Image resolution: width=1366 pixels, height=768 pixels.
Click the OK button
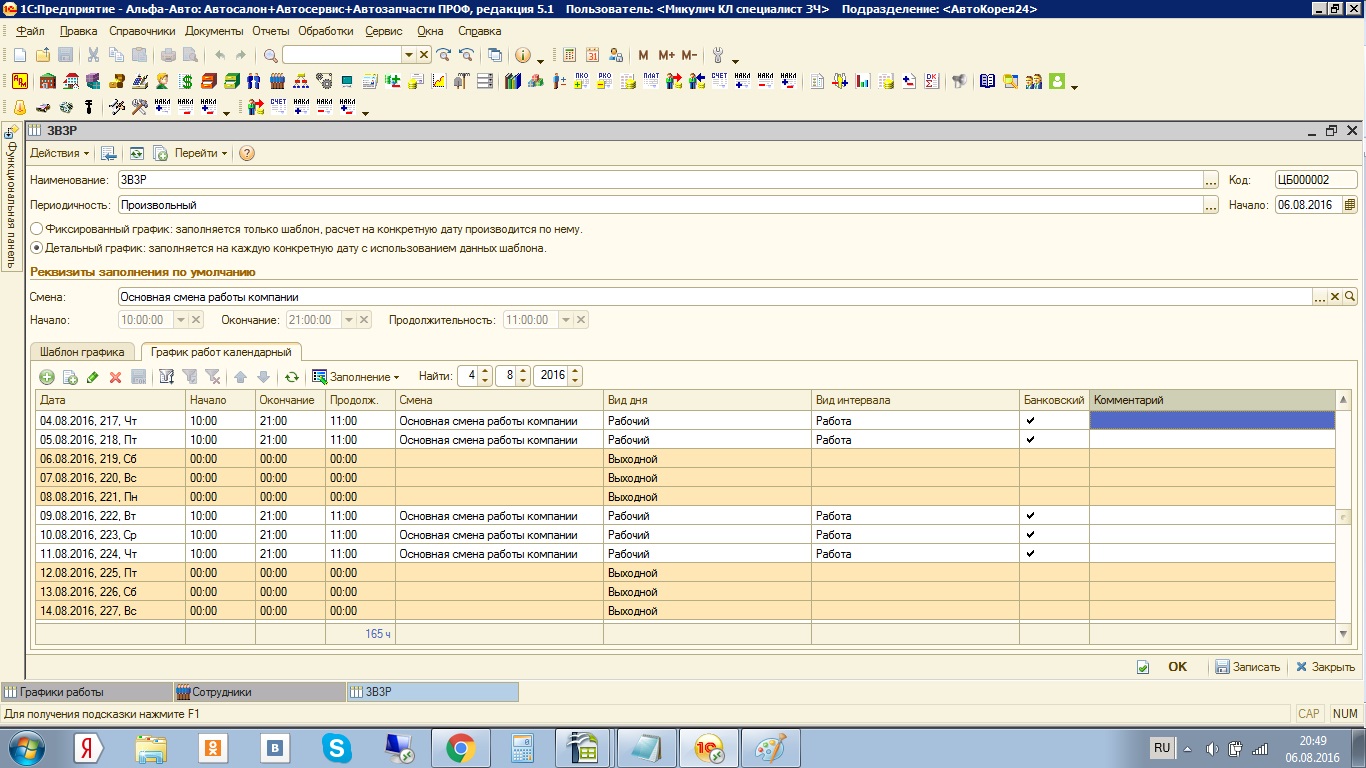pos(1177,667)
